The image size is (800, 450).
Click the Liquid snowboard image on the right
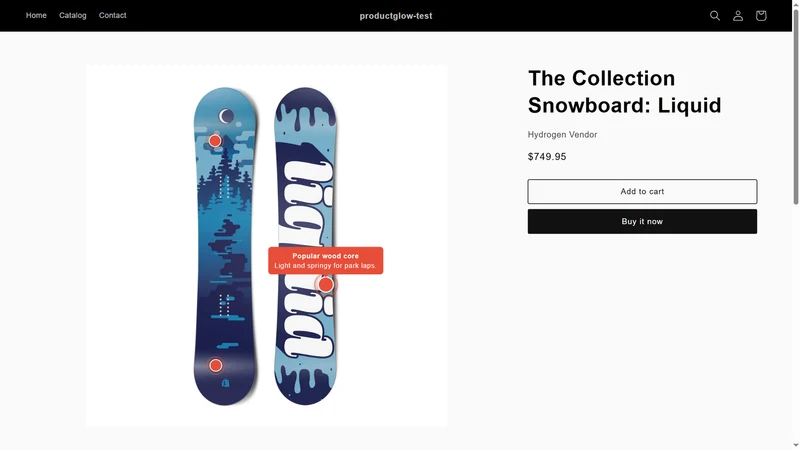(305, 246)
